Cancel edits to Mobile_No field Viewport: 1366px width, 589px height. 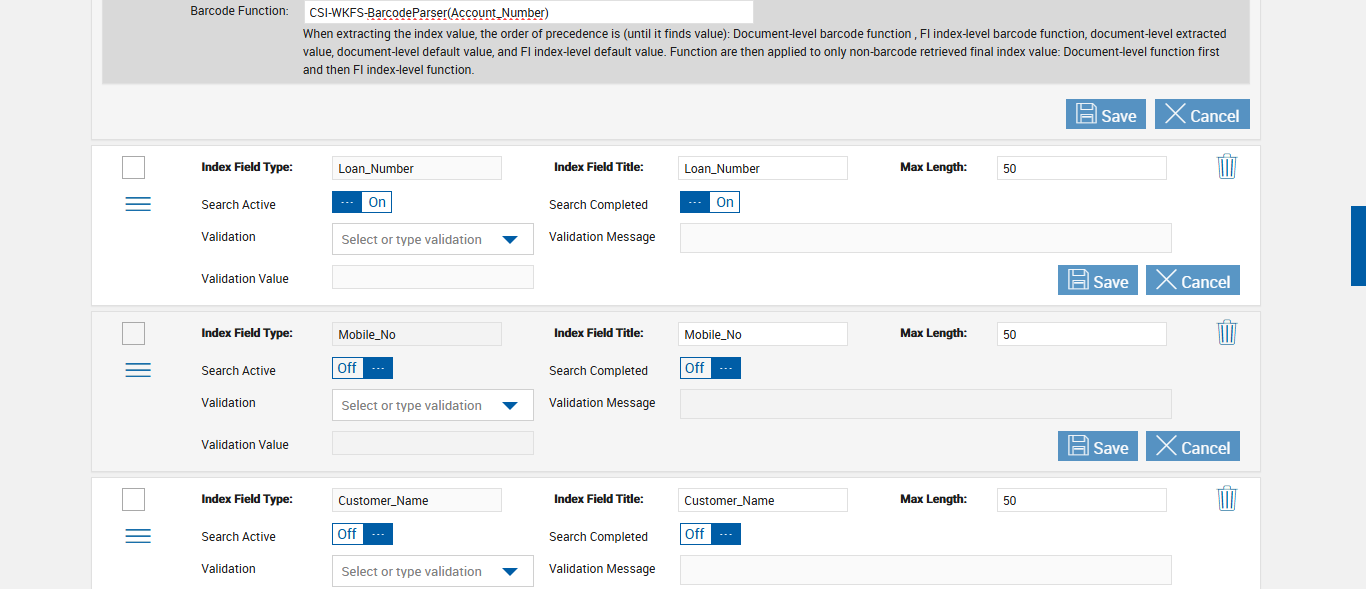[1193, 447]
